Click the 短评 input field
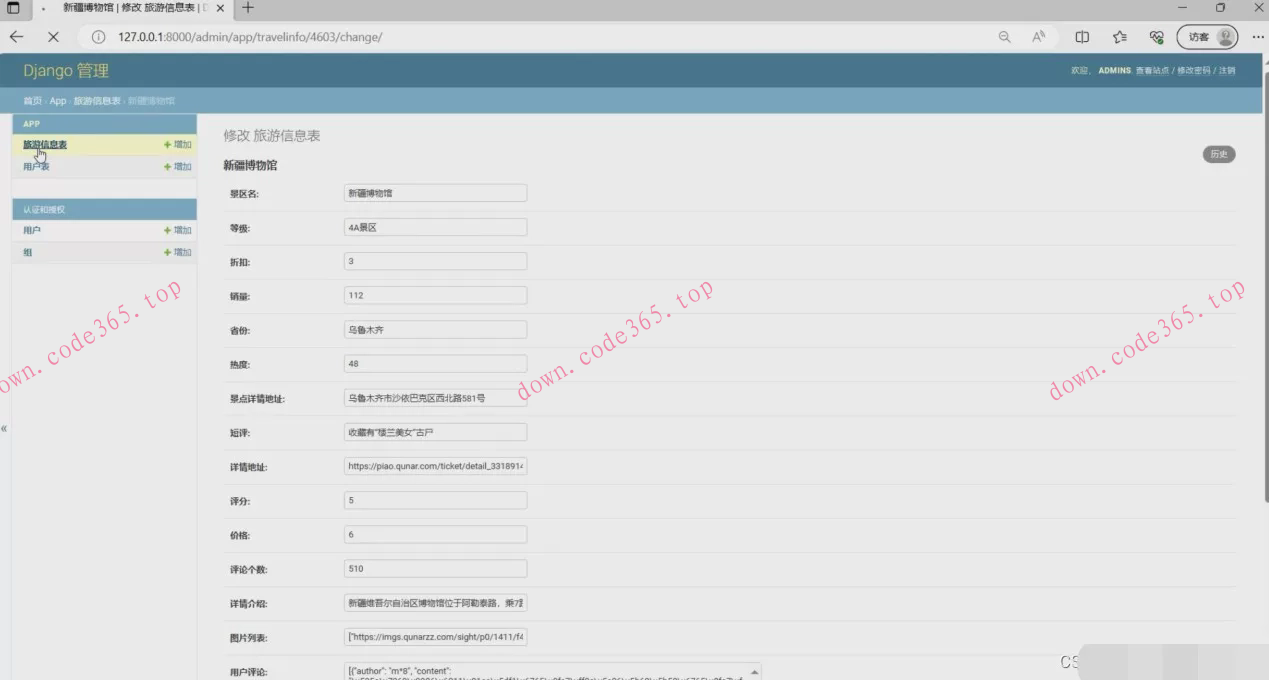The height and width of the screenshot is (680, 1269). click(435, 432)
